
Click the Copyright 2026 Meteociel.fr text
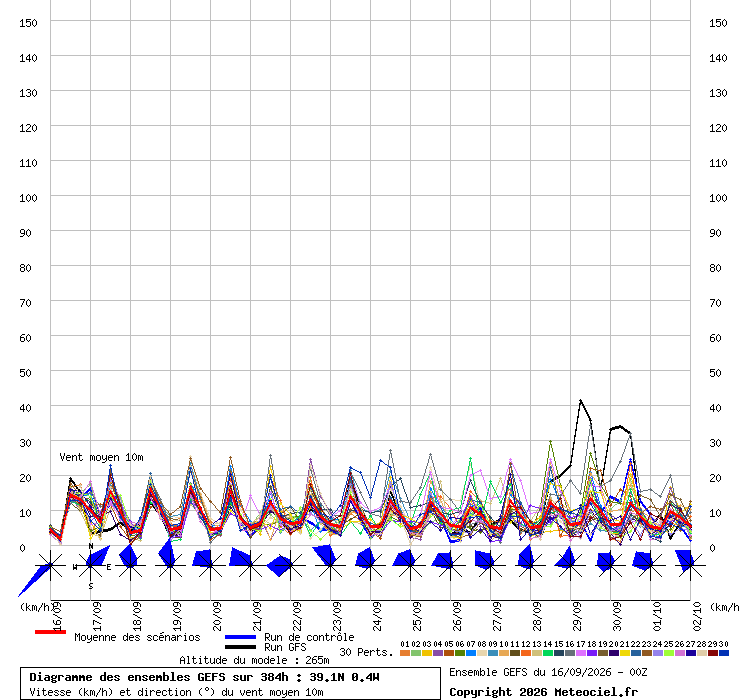click(543, 692)
